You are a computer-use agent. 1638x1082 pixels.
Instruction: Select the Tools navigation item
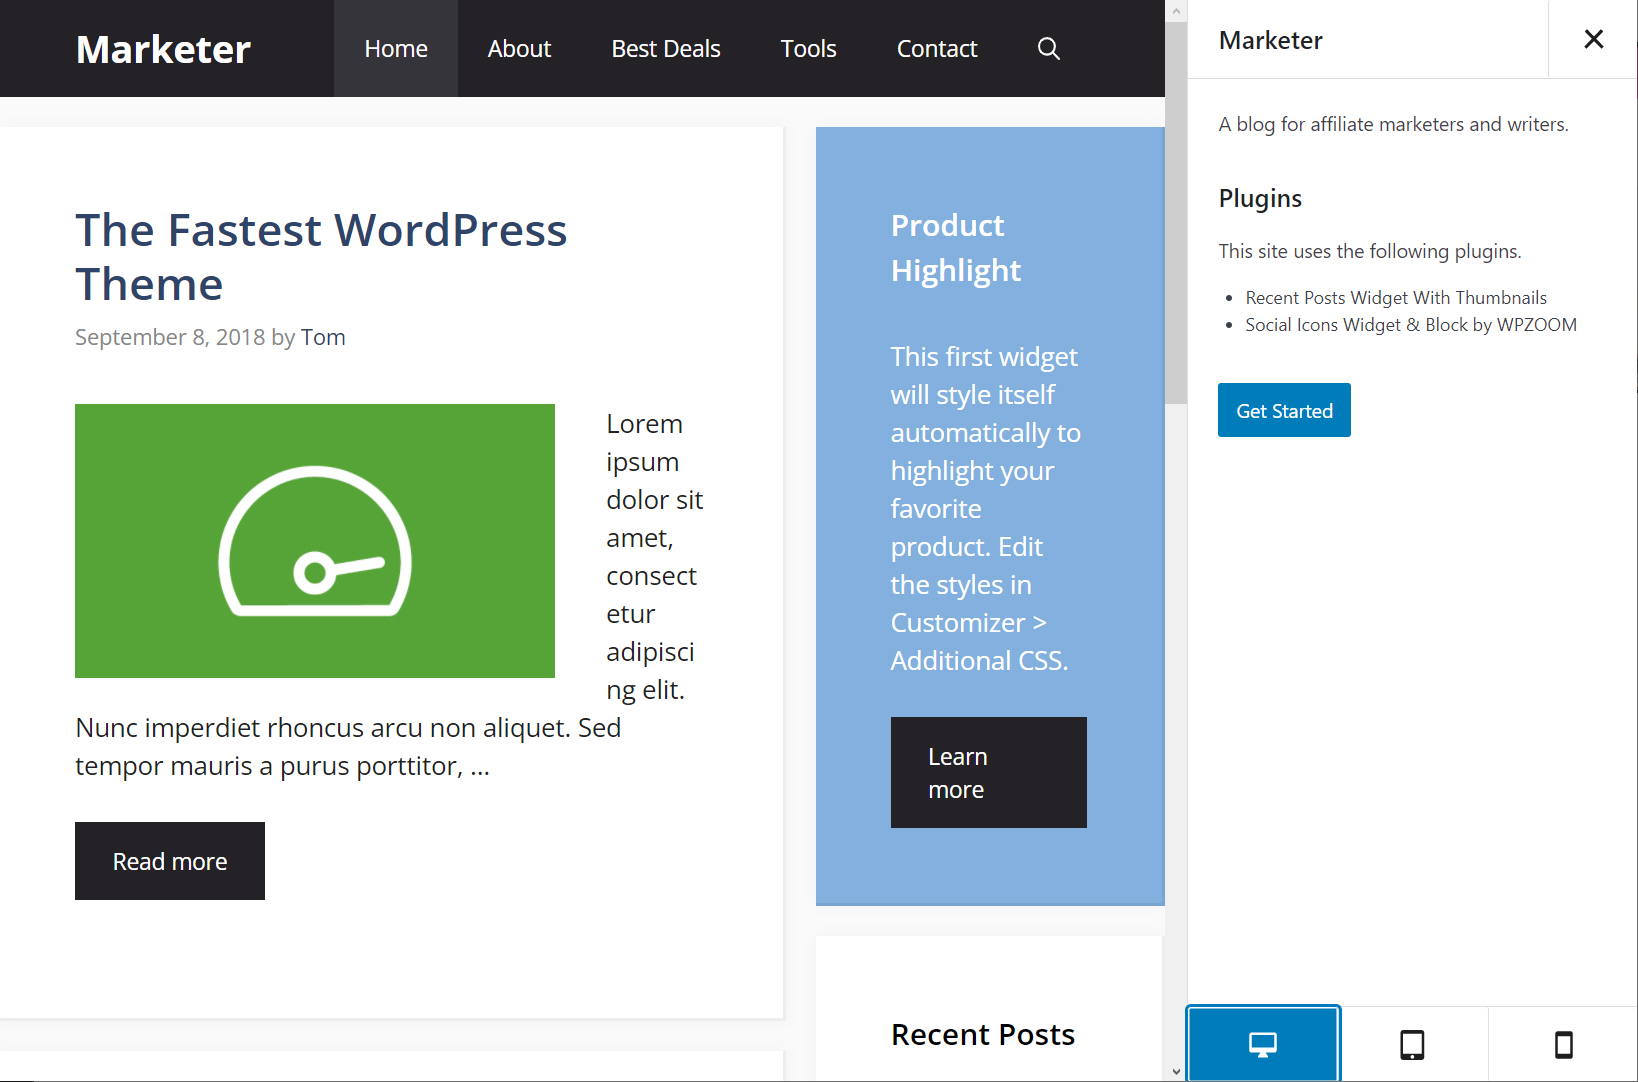click(x=808, y=48)
